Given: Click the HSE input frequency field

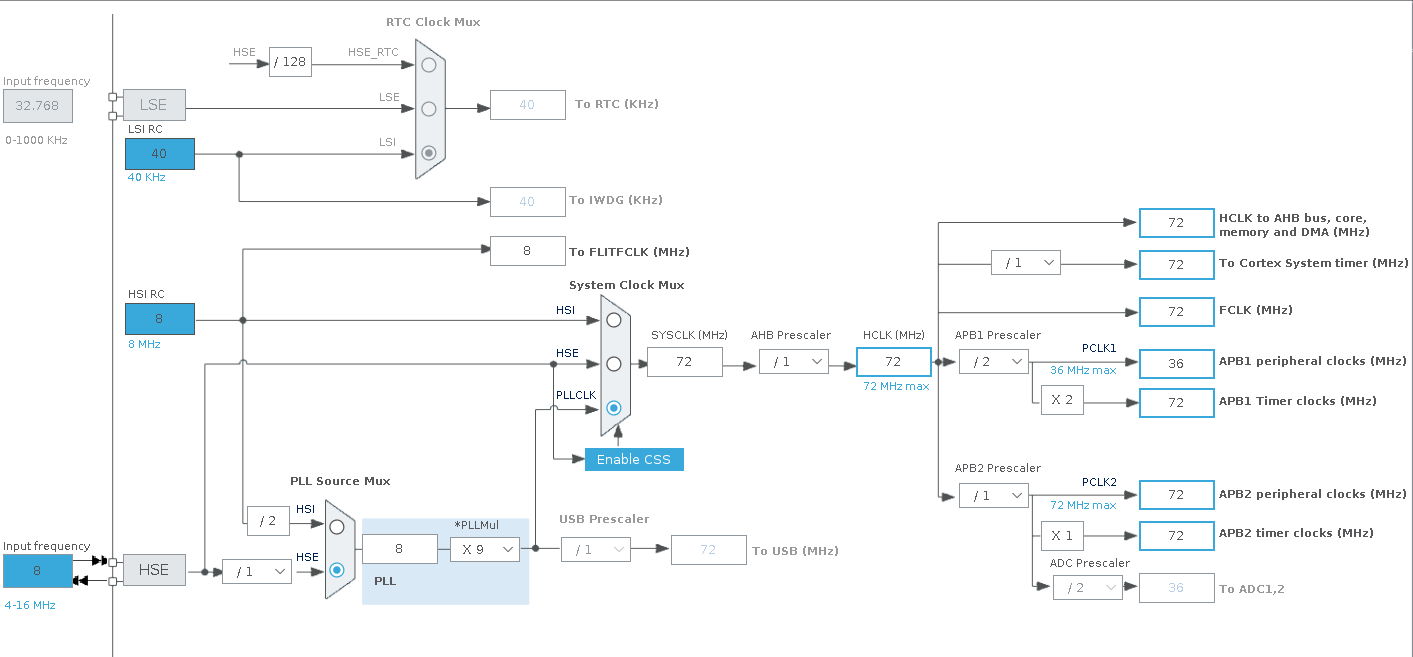Looking at the screenshot, I should (38, 570).
